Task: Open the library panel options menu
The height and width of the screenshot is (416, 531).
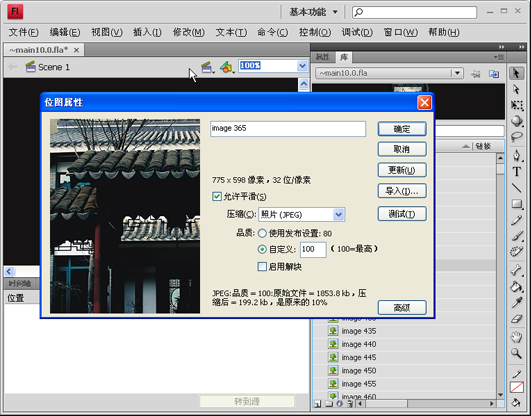Action: pyautogui.click(x=498, y=57)
